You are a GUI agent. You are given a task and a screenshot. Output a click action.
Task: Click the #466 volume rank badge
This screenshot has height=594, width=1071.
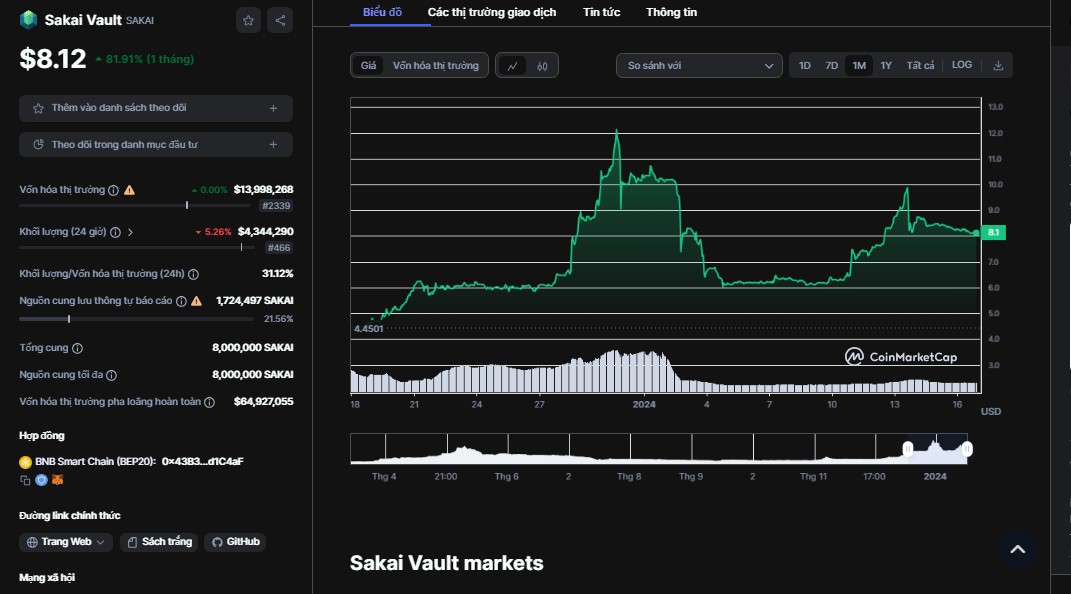(279, 249)
